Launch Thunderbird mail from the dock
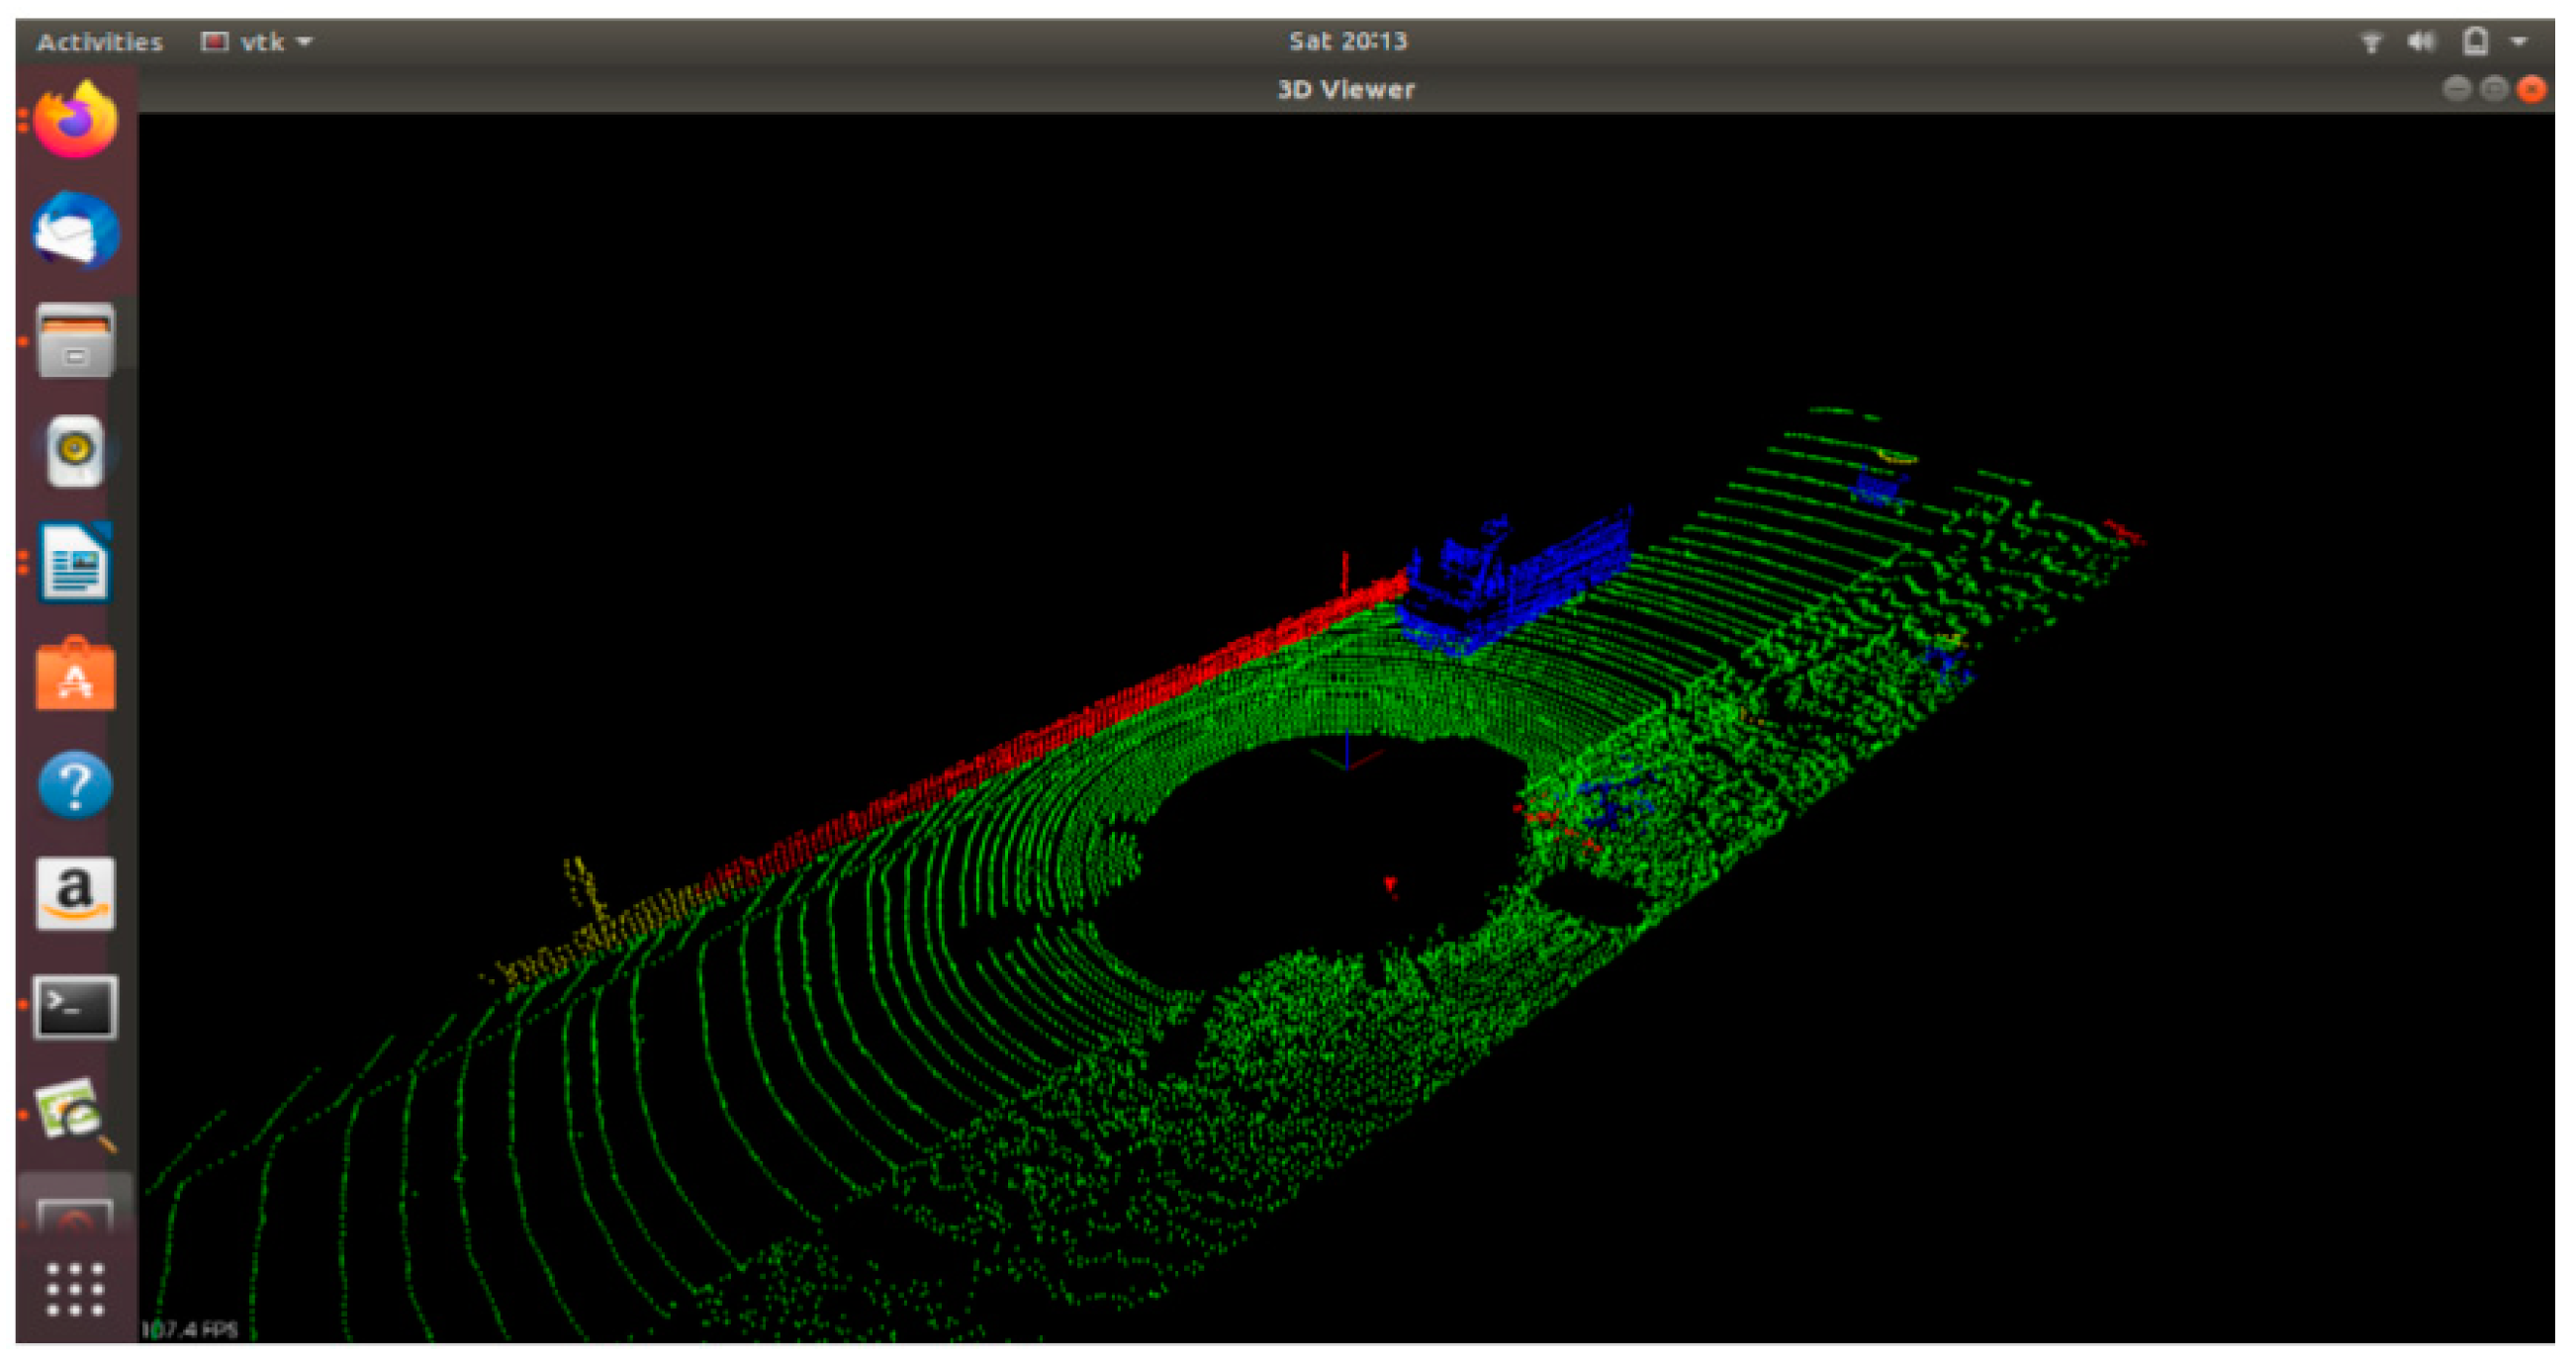 pyautogui.click(x=75, y=231)
